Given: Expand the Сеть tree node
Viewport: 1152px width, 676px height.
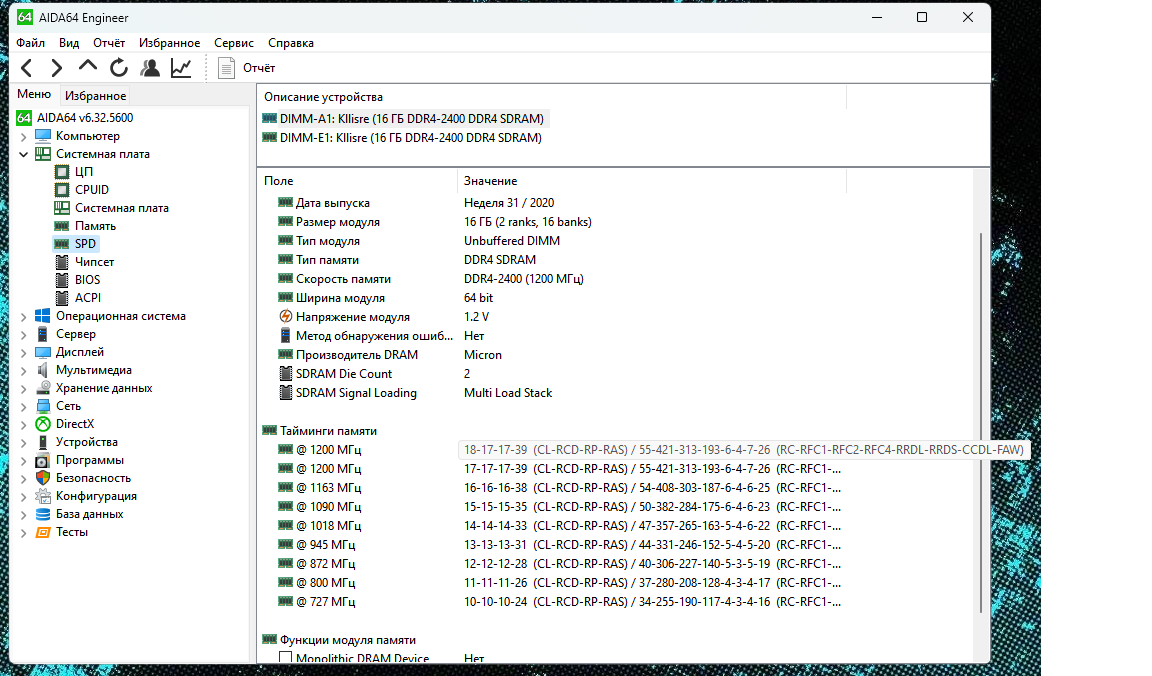Looking at the screenshot, I should [x=24, y=406].
